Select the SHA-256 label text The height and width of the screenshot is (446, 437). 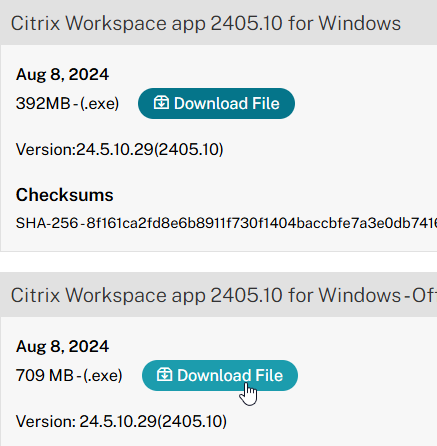[x=47, y=223]
